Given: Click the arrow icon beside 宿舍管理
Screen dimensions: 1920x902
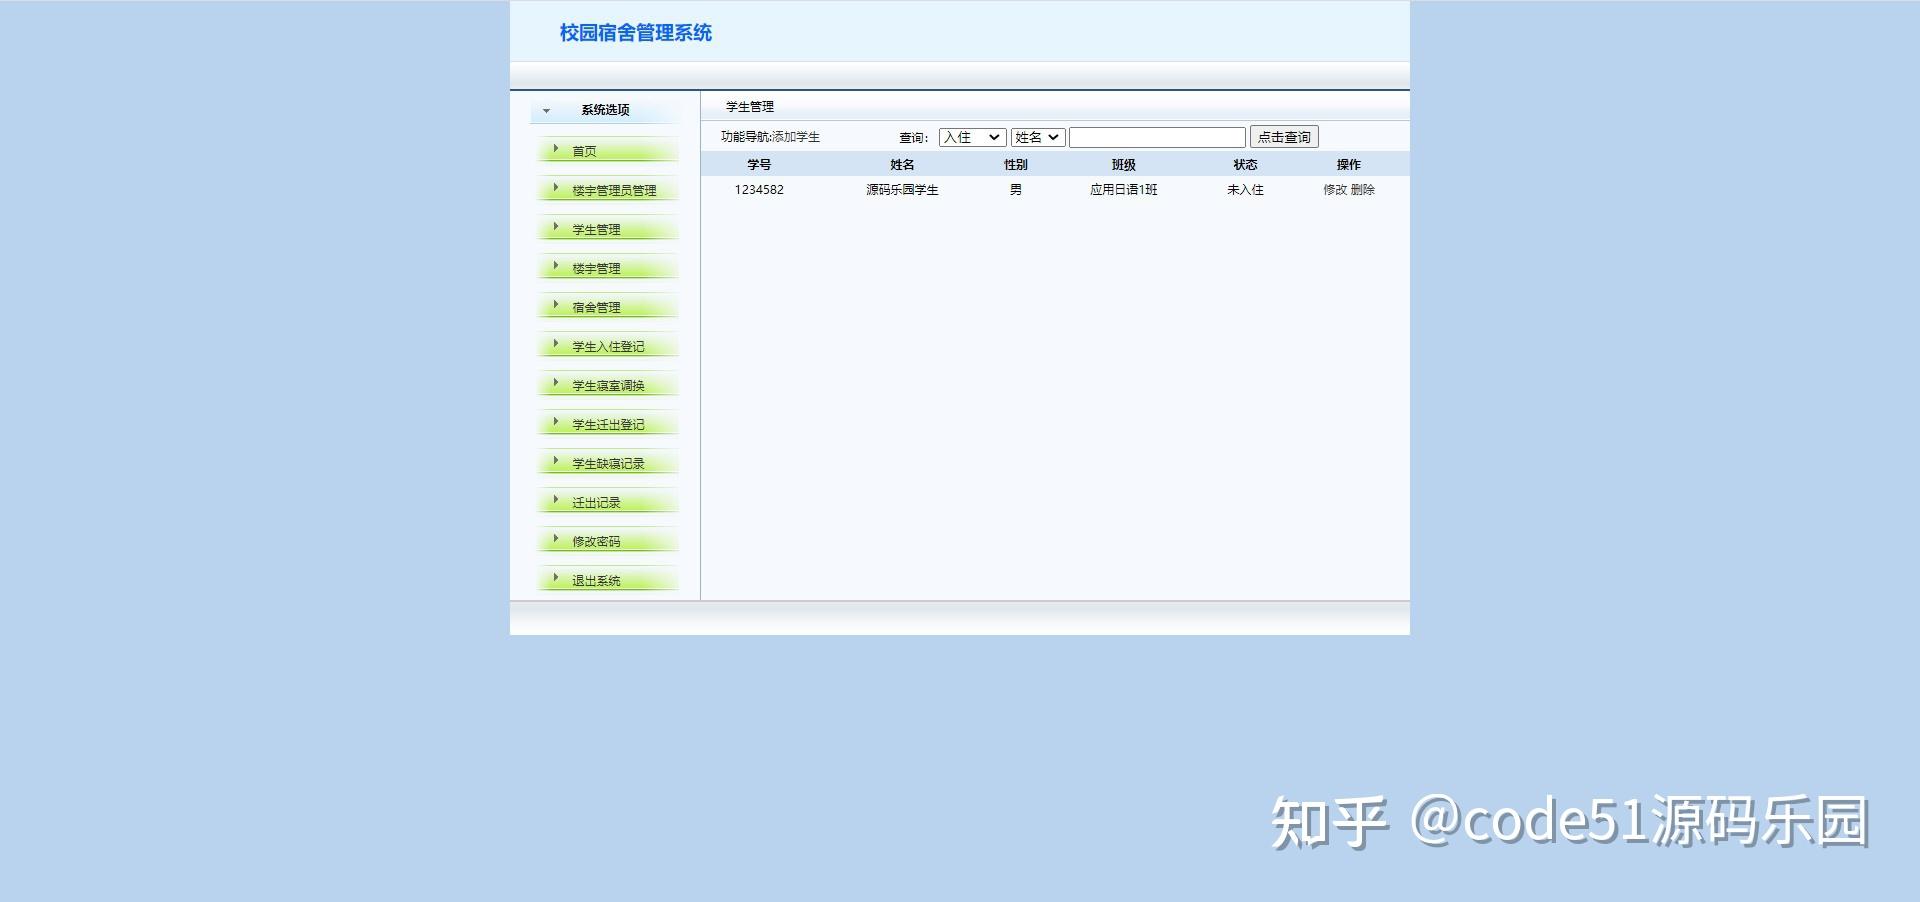Looking at the screenshot, I should pyautogui.click(x=557, y=306).
